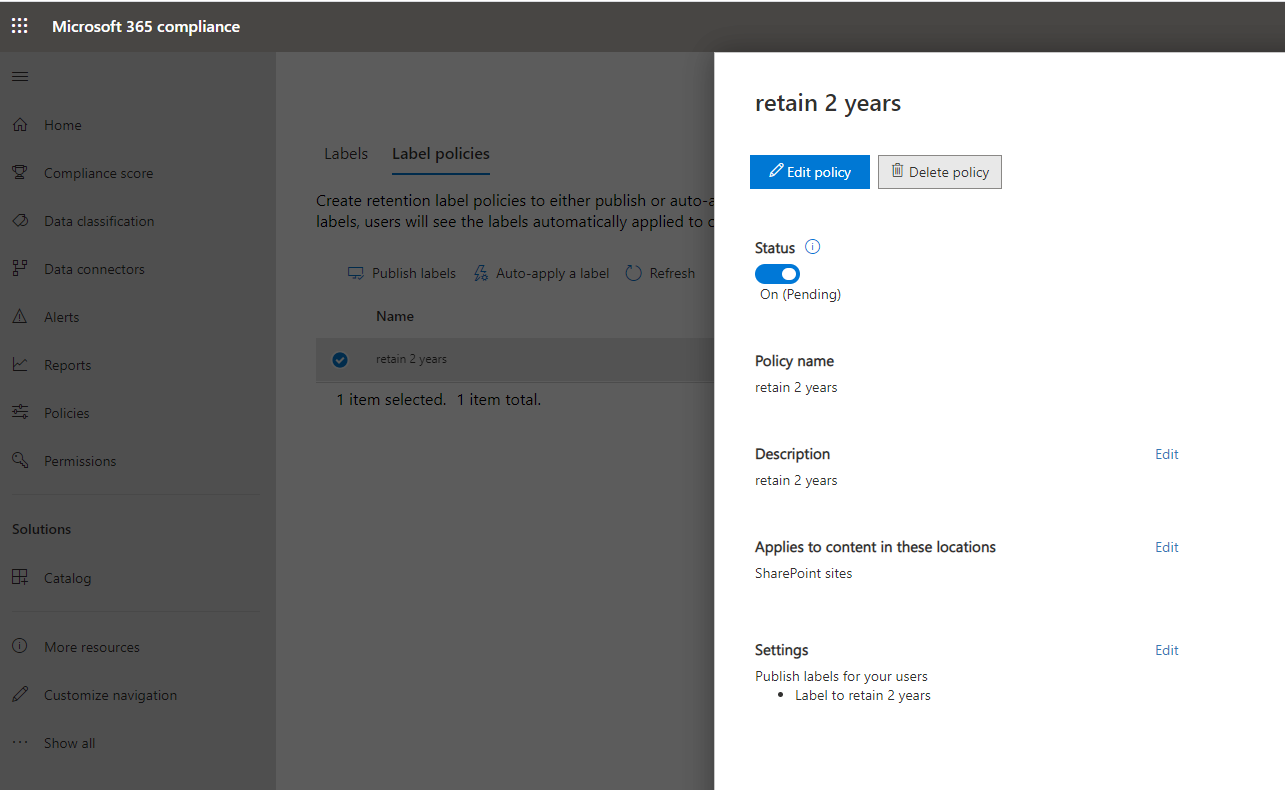Screen dimensions: 1285x790
Task: Collapse the navigation hamburger menu
Action: point(20,77)
